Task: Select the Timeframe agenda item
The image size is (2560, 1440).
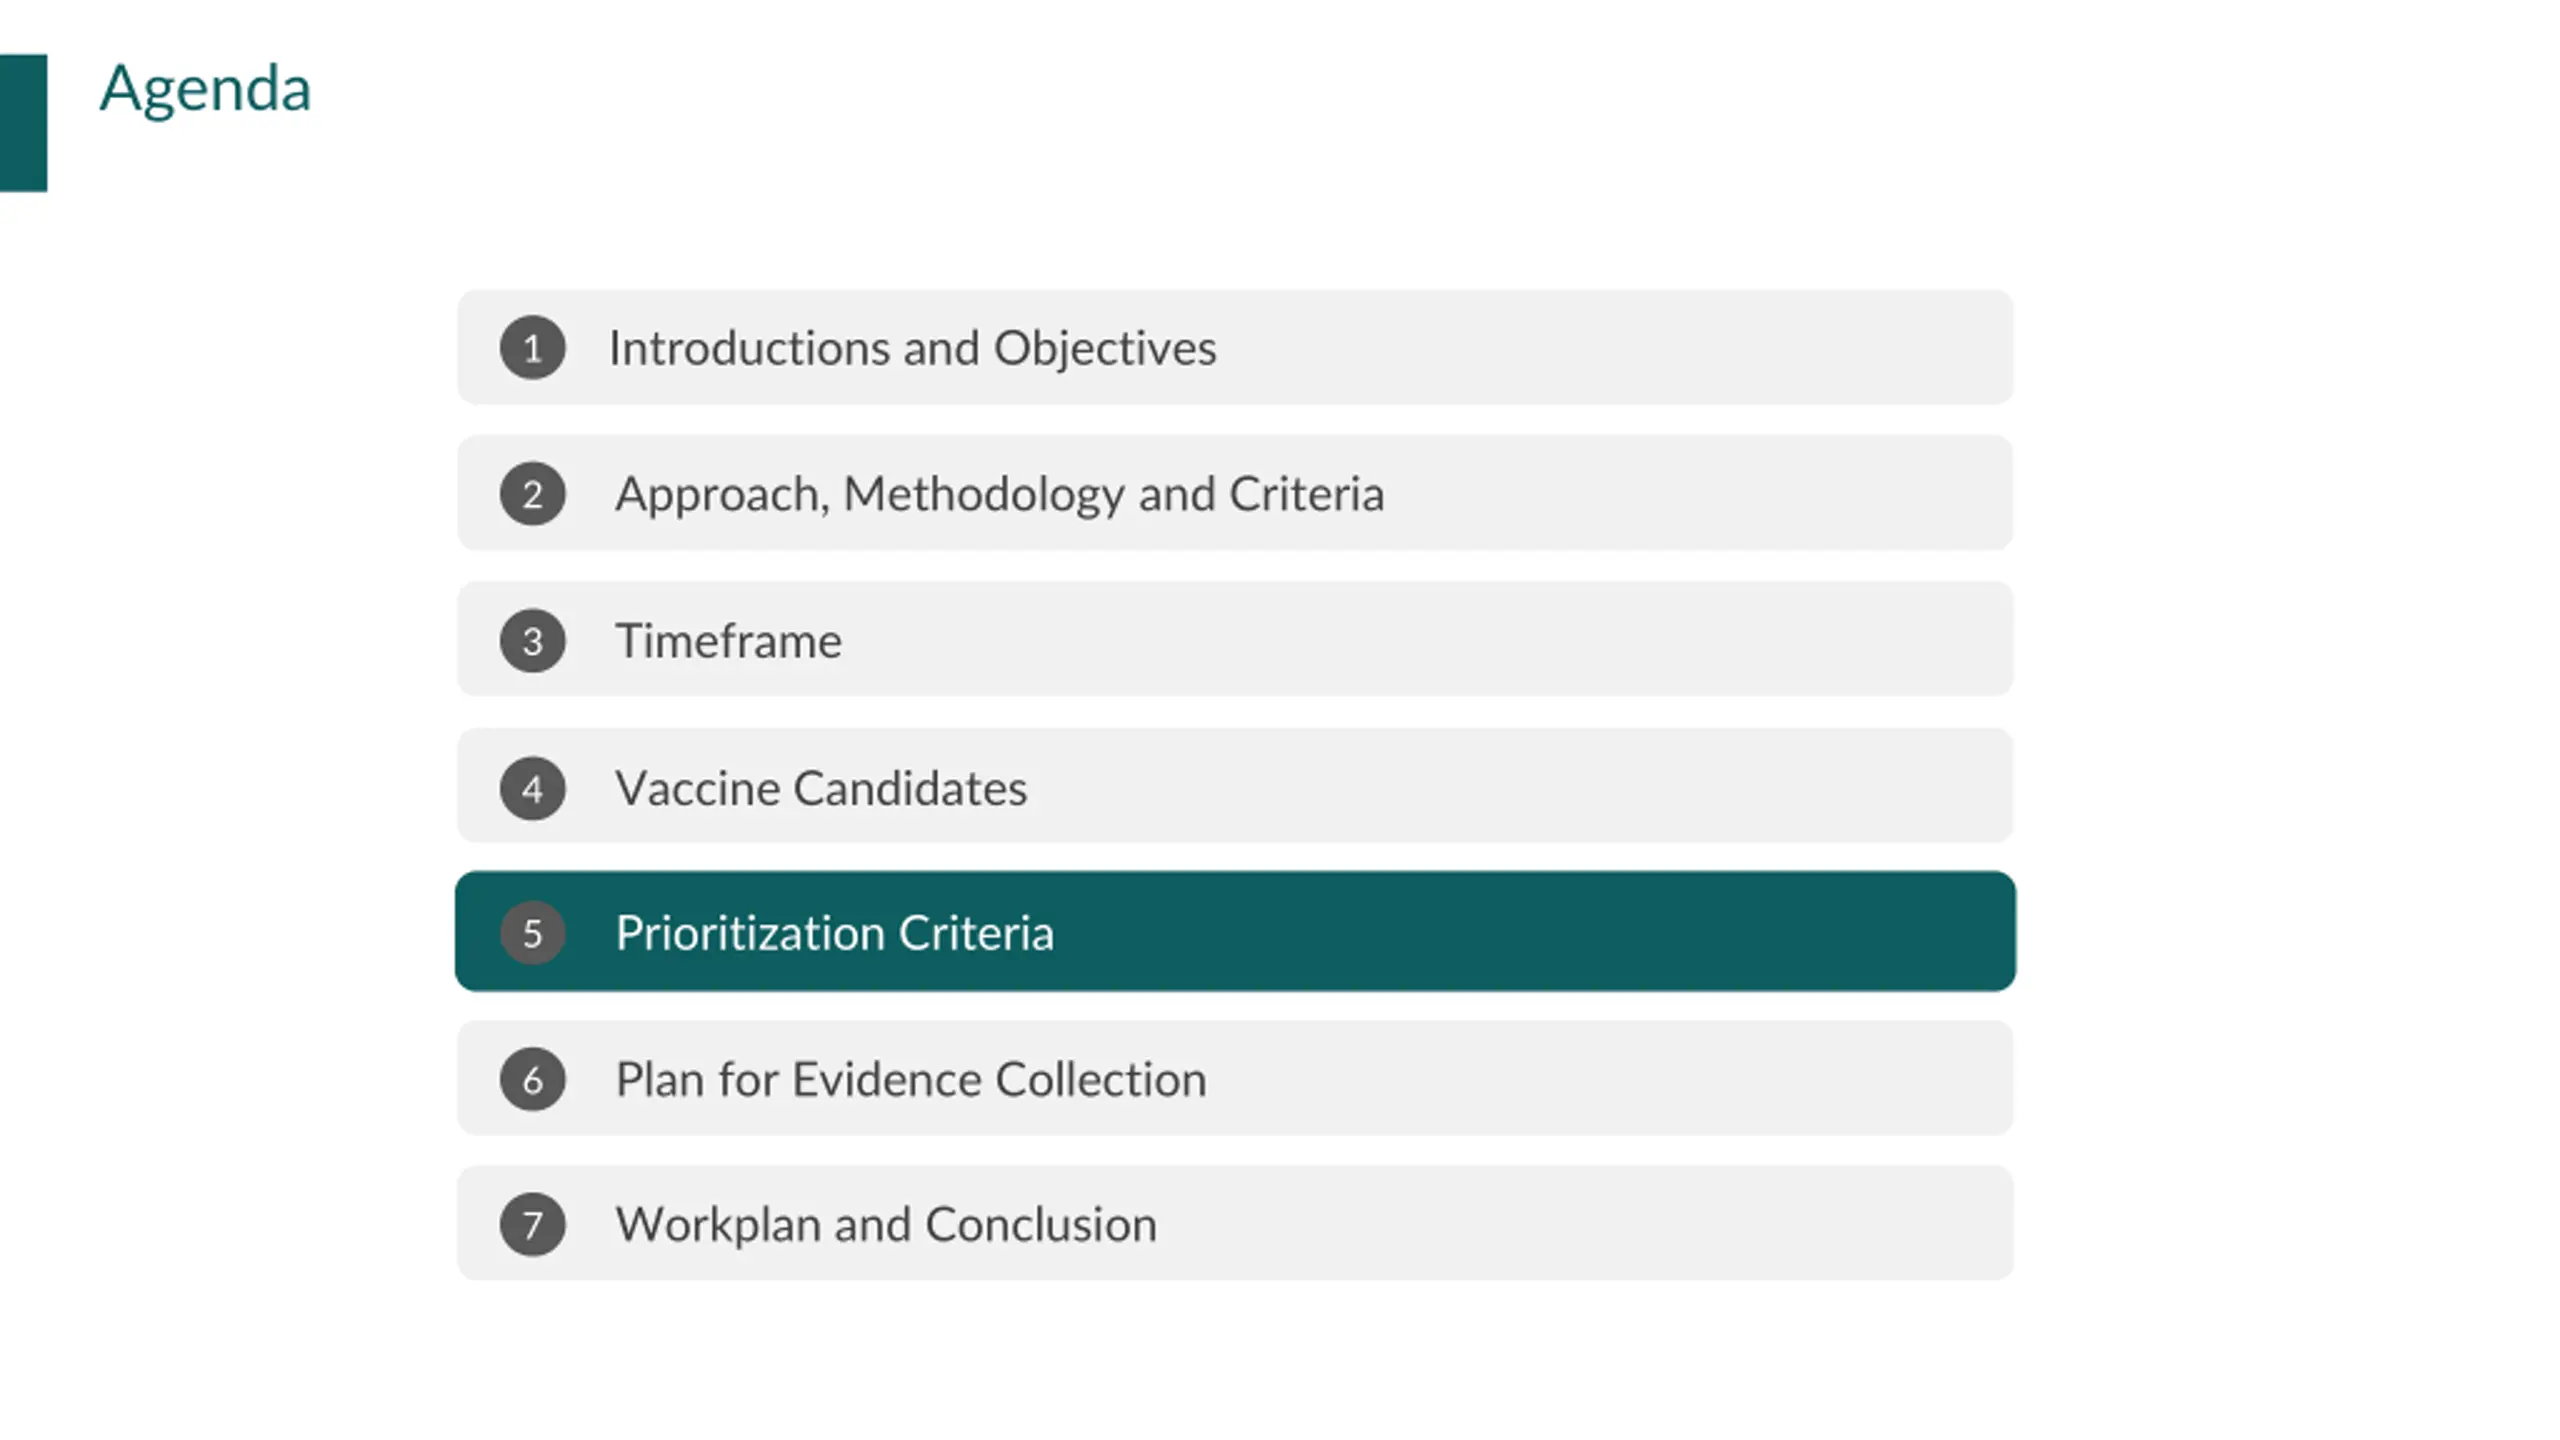Action: (1235, 639)
